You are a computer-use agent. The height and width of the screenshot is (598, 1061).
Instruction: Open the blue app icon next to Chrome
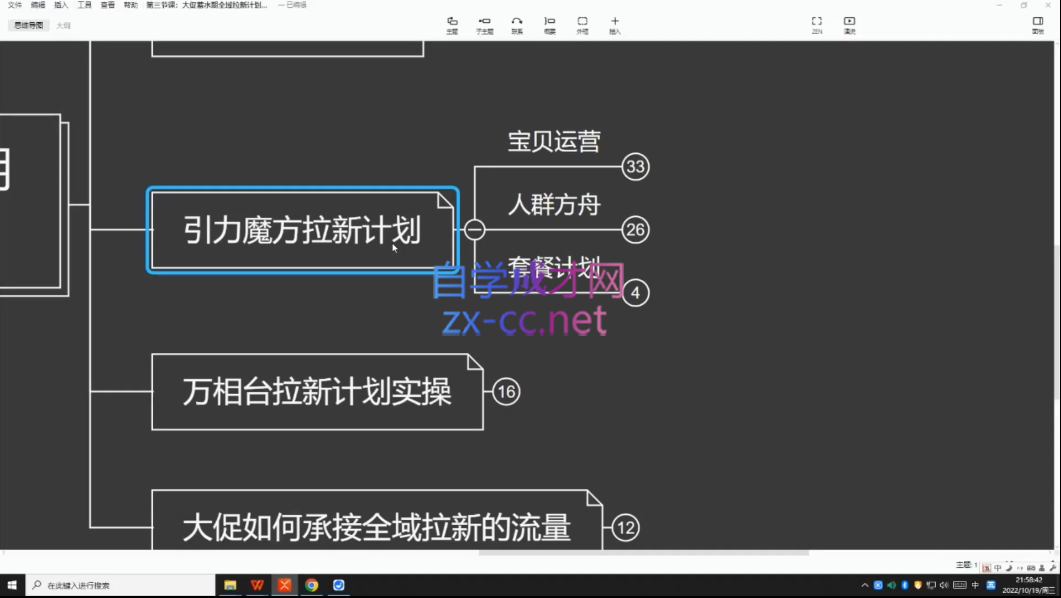tap(338, 585)
